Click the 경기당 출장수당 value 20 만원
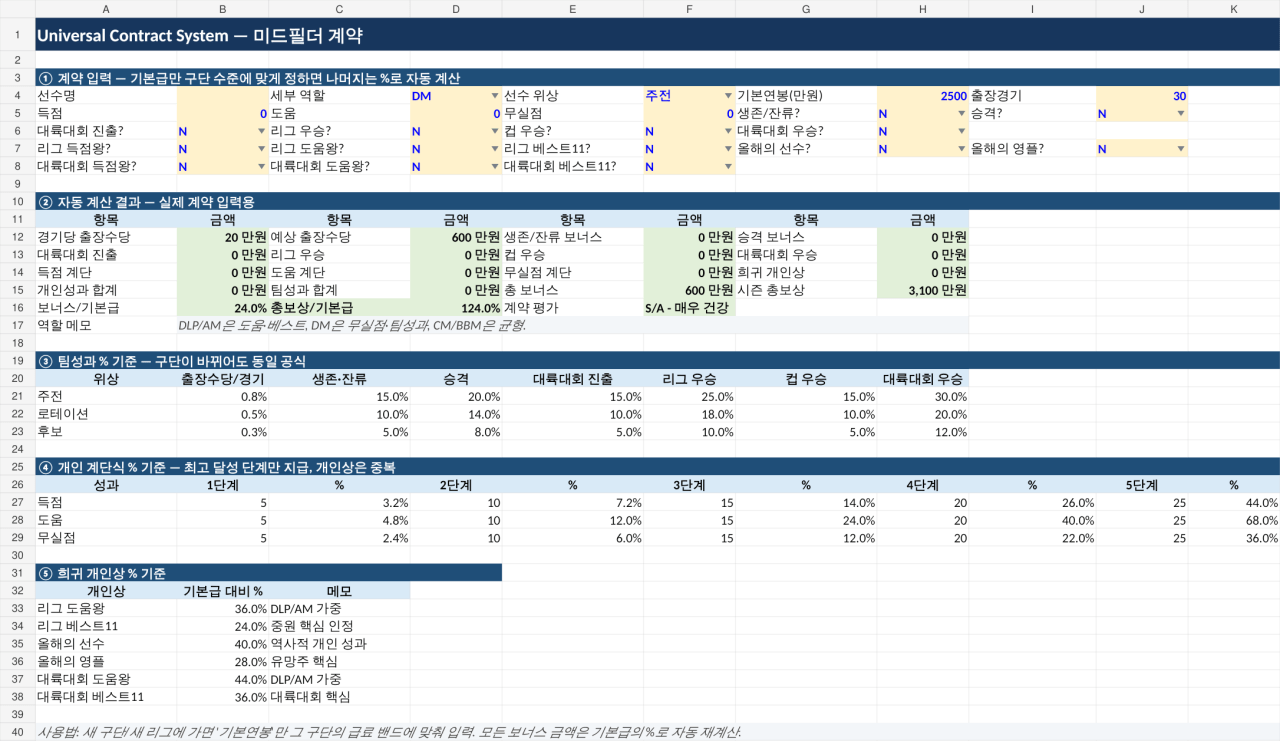The width and height of the screenshot is (1280, 741). pyautogui.click(x=222, y=237)
